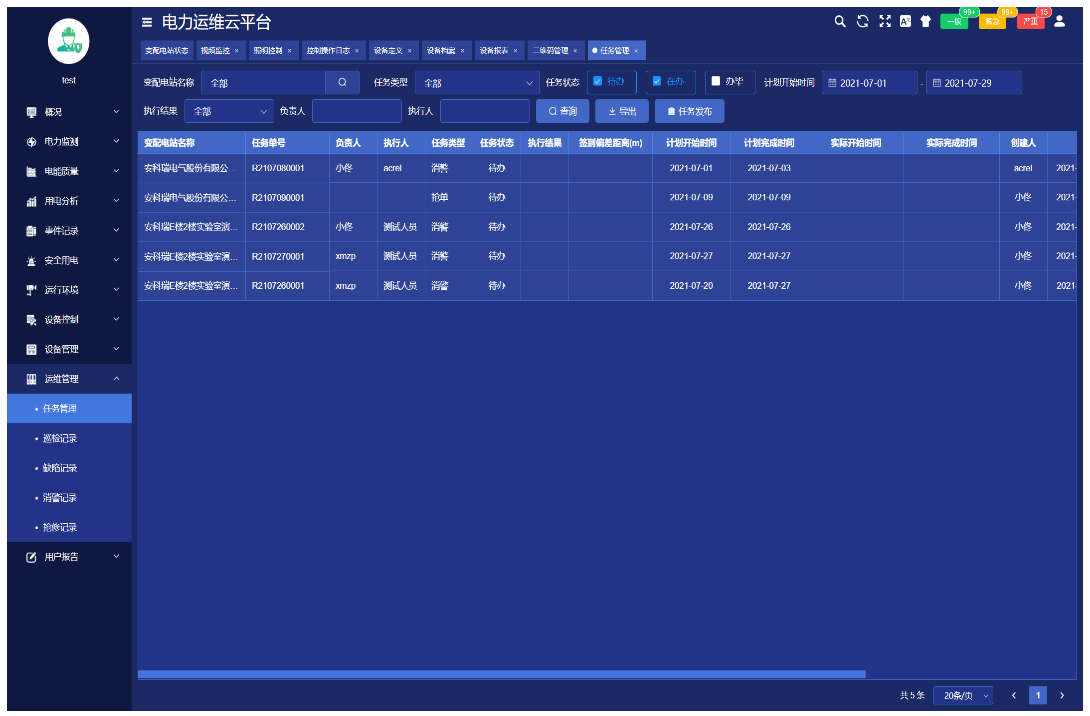
Task: Uncheck the 在办 task status checkbox
Action: coord(657,82)
